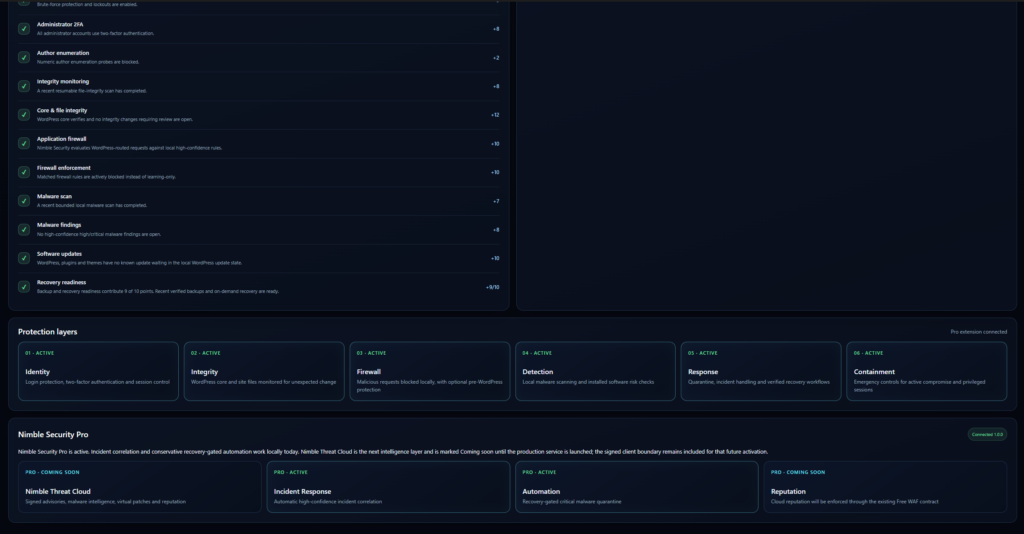1024x534 pixels.
Task: Click the +7 score for Malware scan
Action: [496, 201]
